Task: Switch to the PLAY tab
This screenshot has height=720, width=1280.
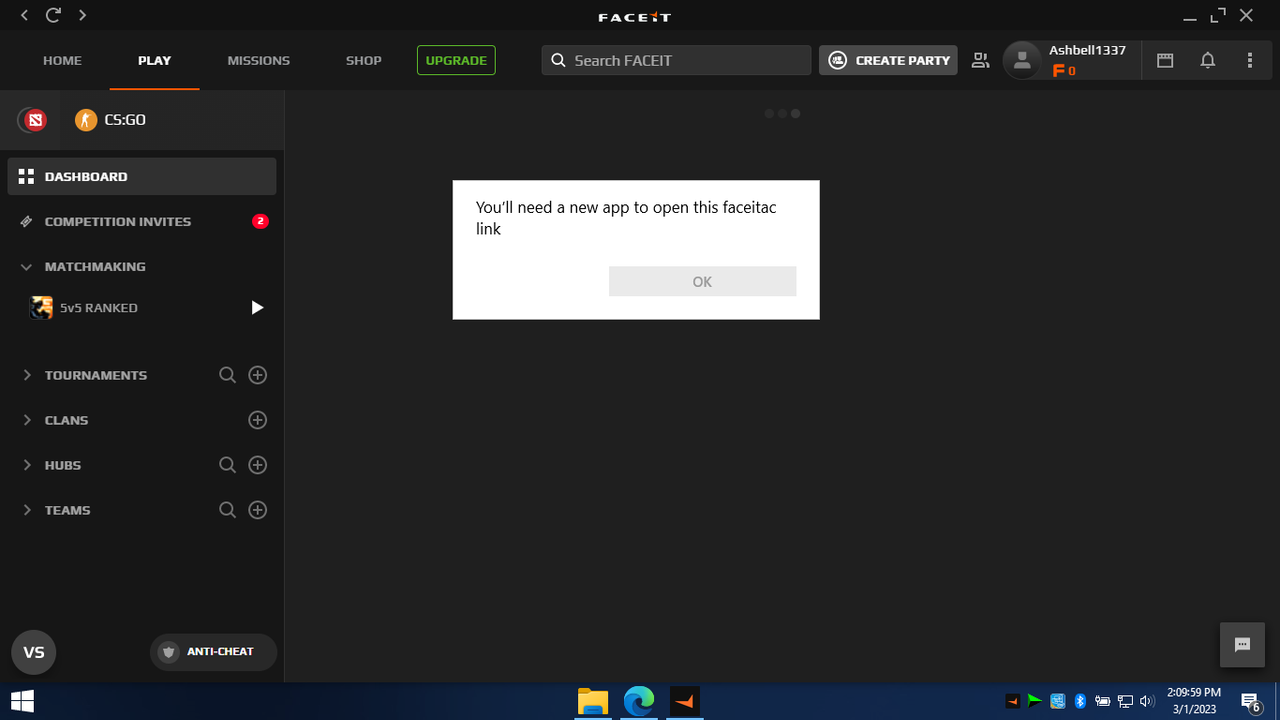Action: pos(154,60)
